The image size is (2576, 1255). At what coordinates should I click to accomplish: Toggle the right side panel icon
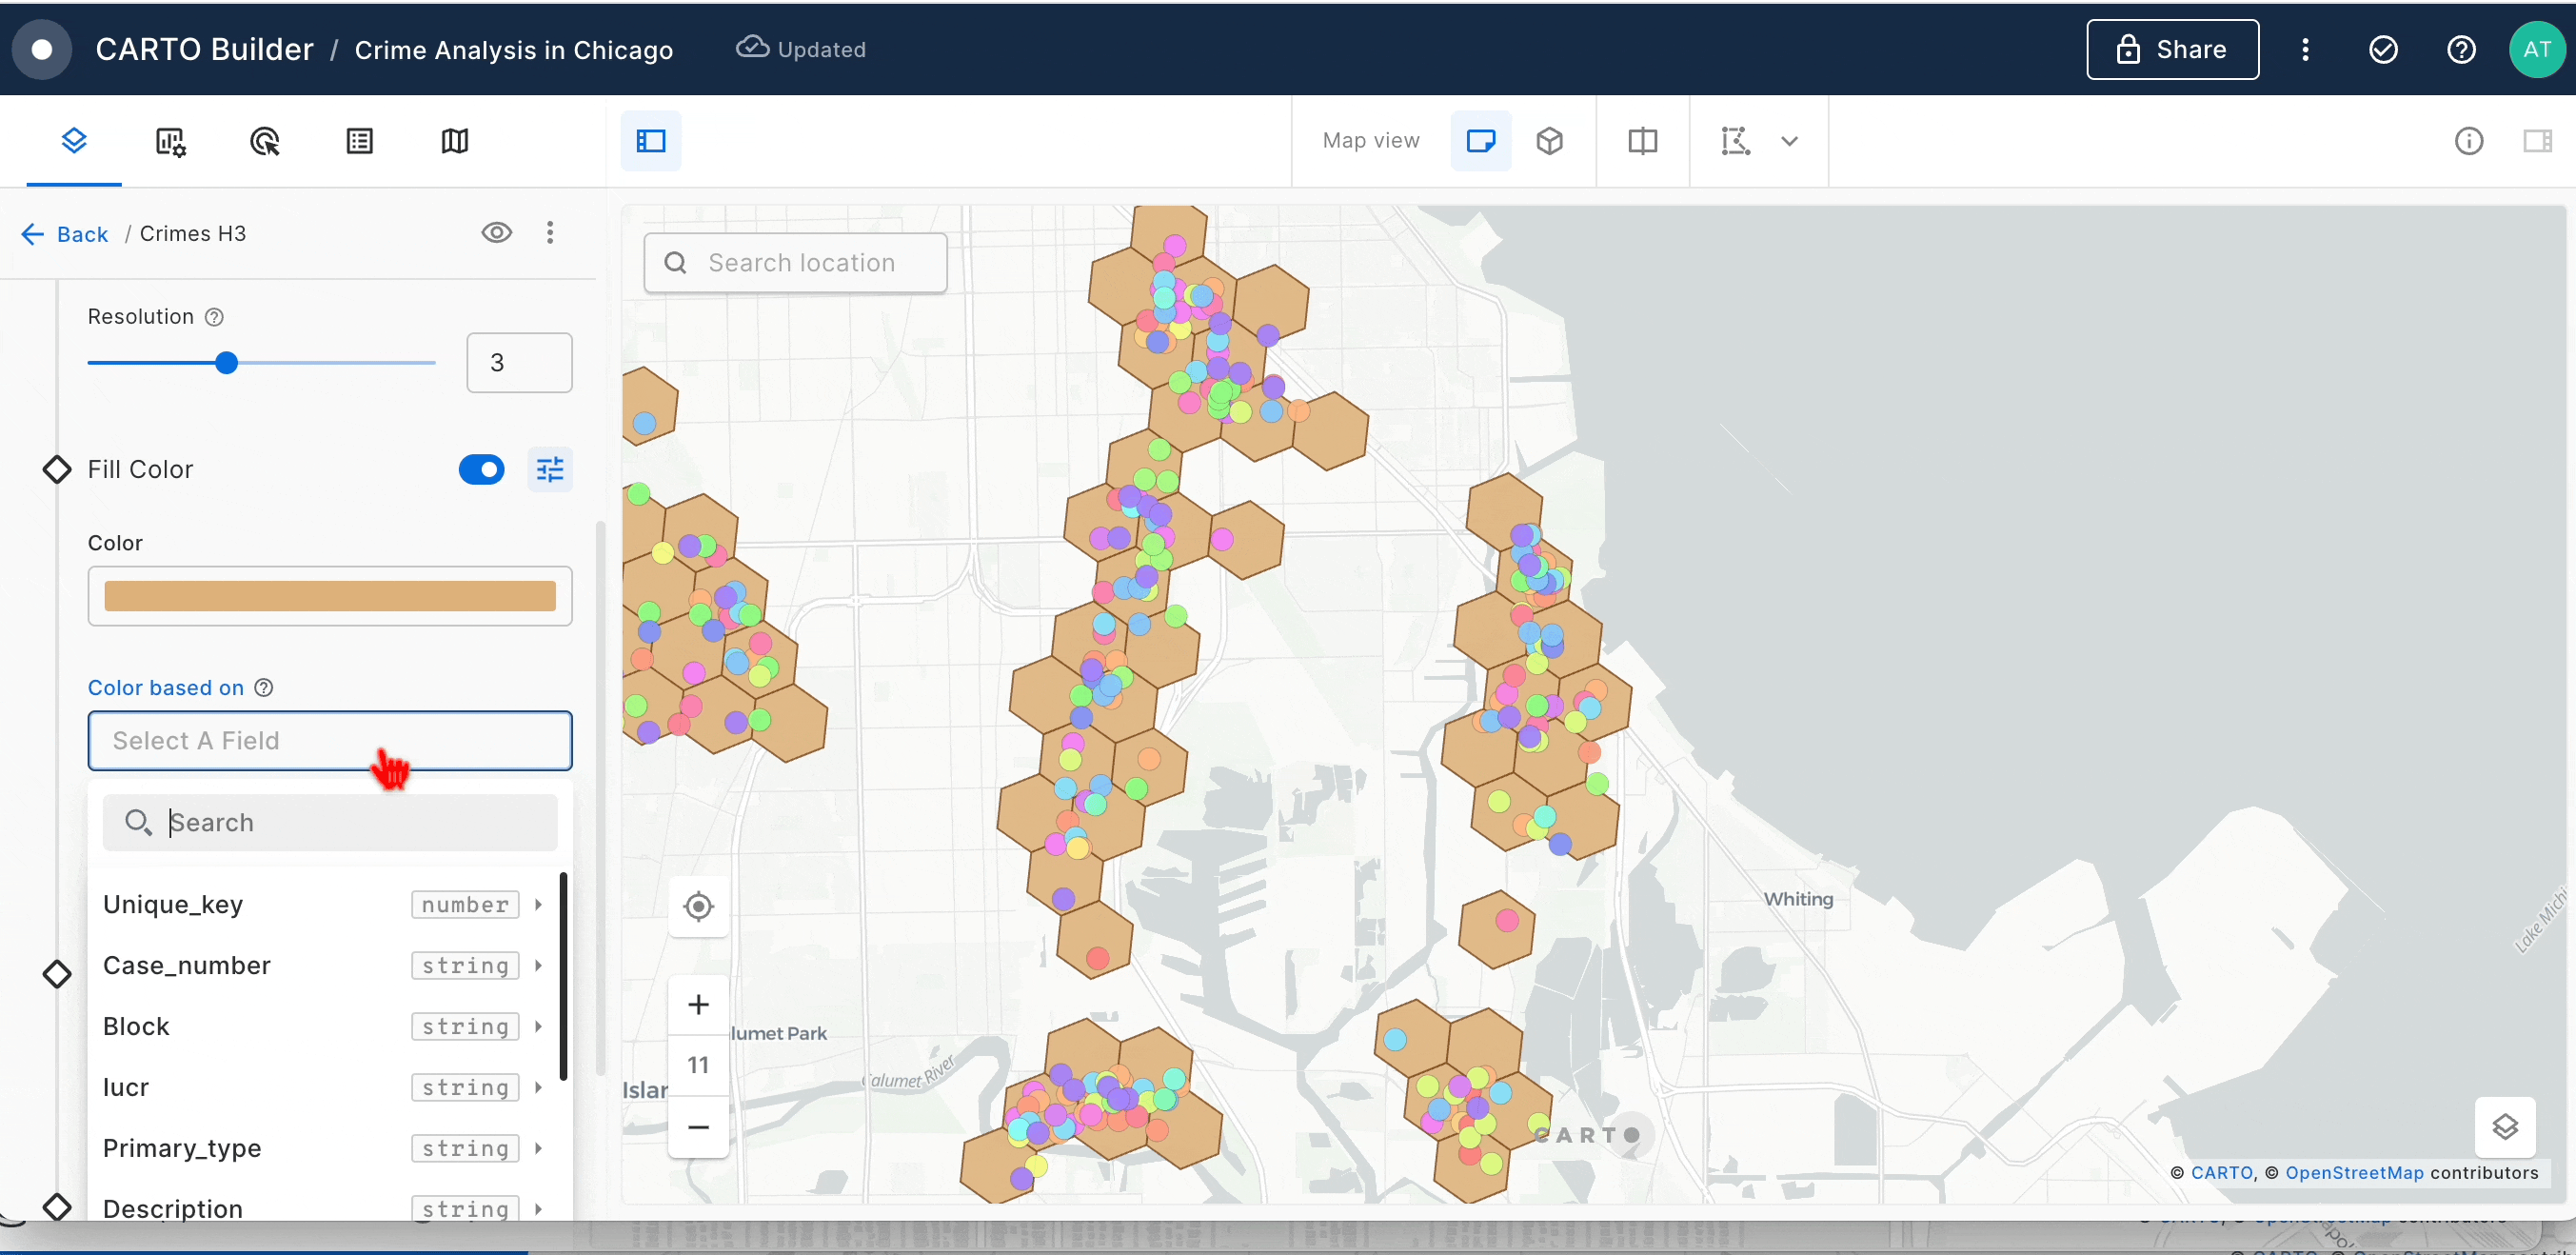coord(2538,141)
